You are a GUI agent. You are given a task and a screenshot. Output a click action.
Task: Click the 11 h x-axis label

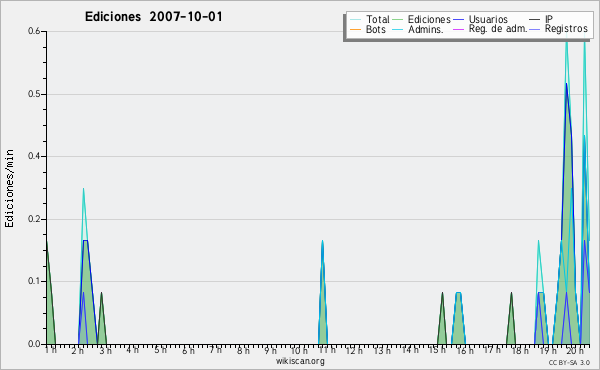(327, 349)
